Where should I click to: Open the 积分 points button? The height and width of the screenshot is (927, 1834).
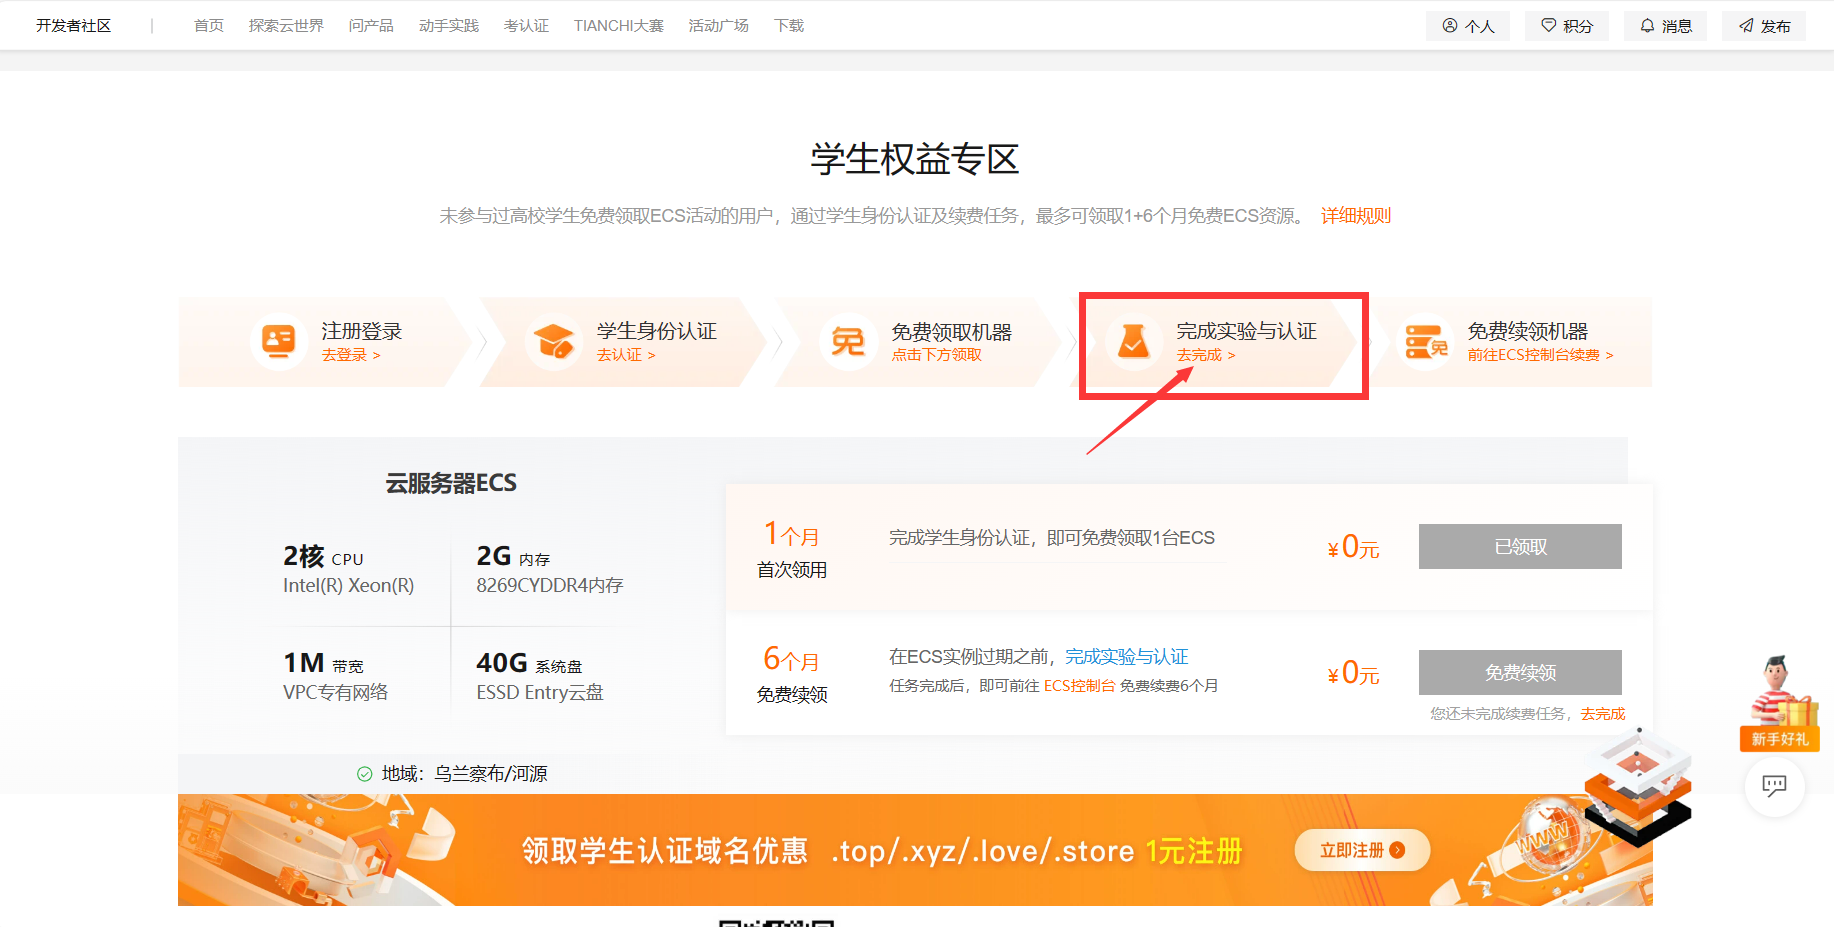(x=1567, y=26)
